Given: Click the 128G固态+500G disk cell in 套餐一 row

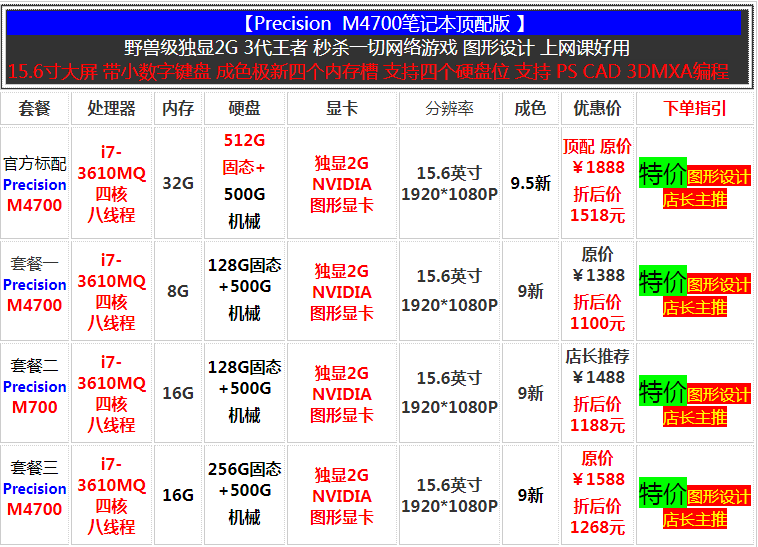Looking at the screenshot, I should click(x=245, y=289).
